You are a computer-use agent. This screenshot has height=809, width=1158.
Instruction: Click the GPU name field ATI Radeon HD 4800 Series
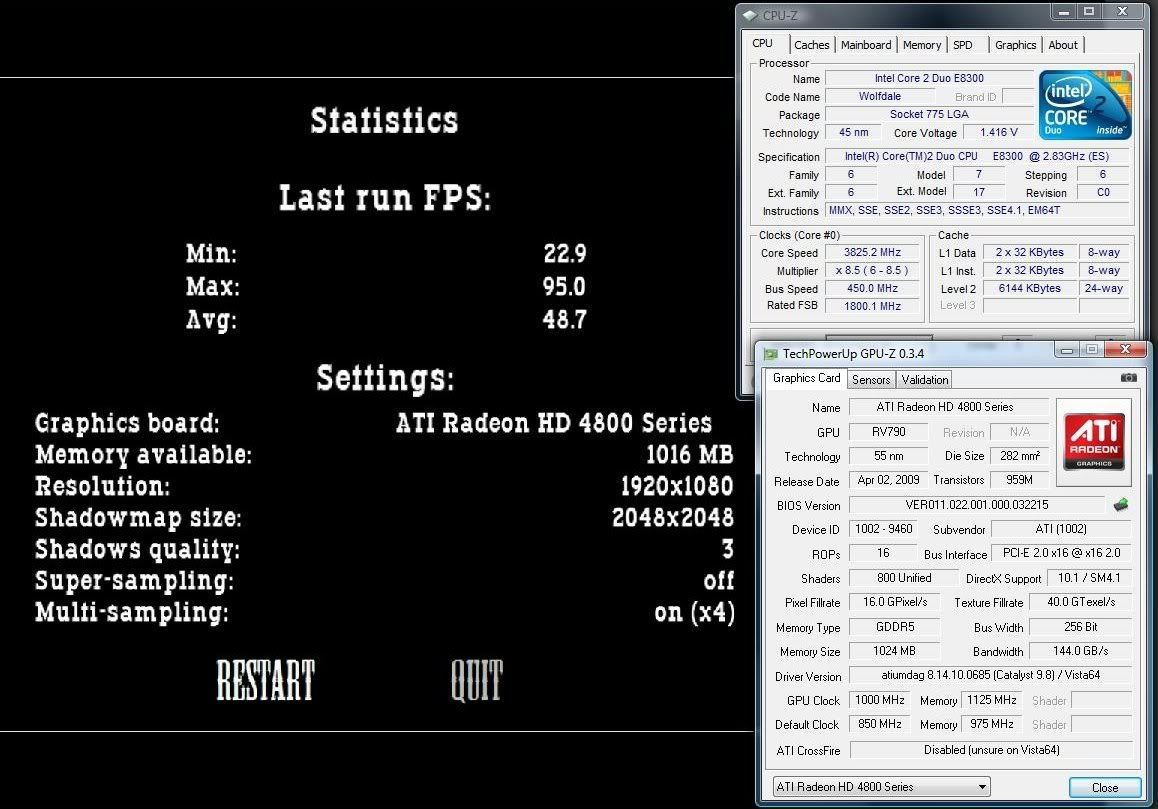pyautogui.click(x=949, y=407)
